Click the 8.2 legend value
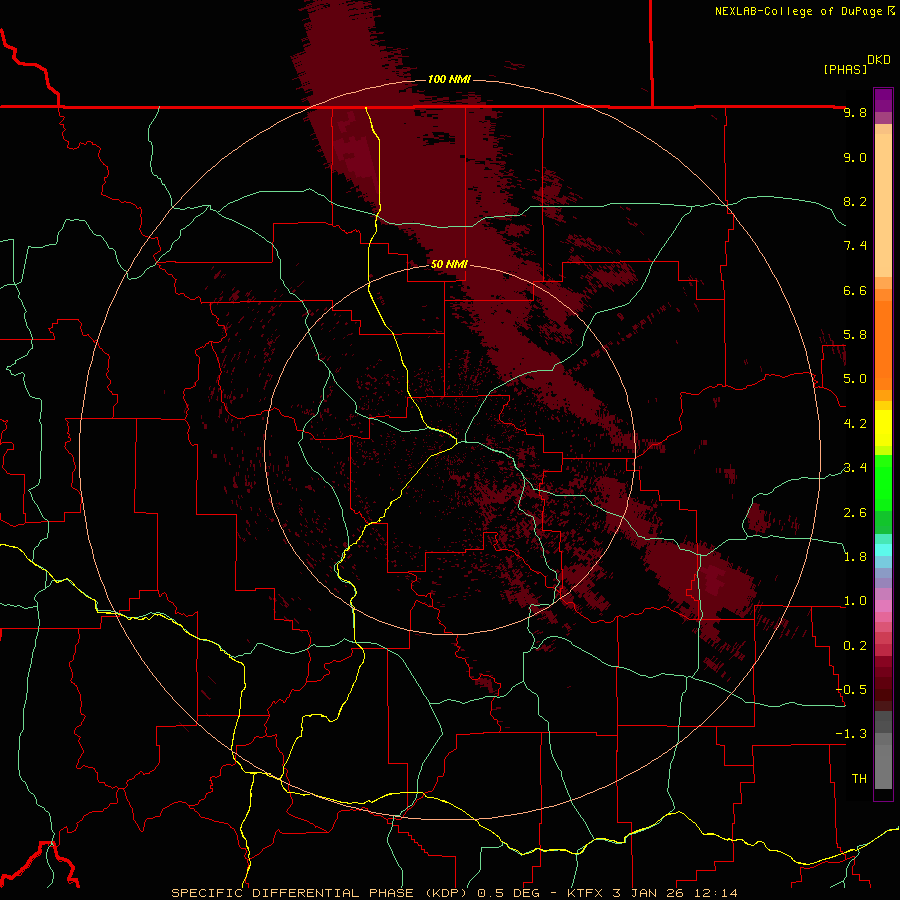 [x=855, y=201]
